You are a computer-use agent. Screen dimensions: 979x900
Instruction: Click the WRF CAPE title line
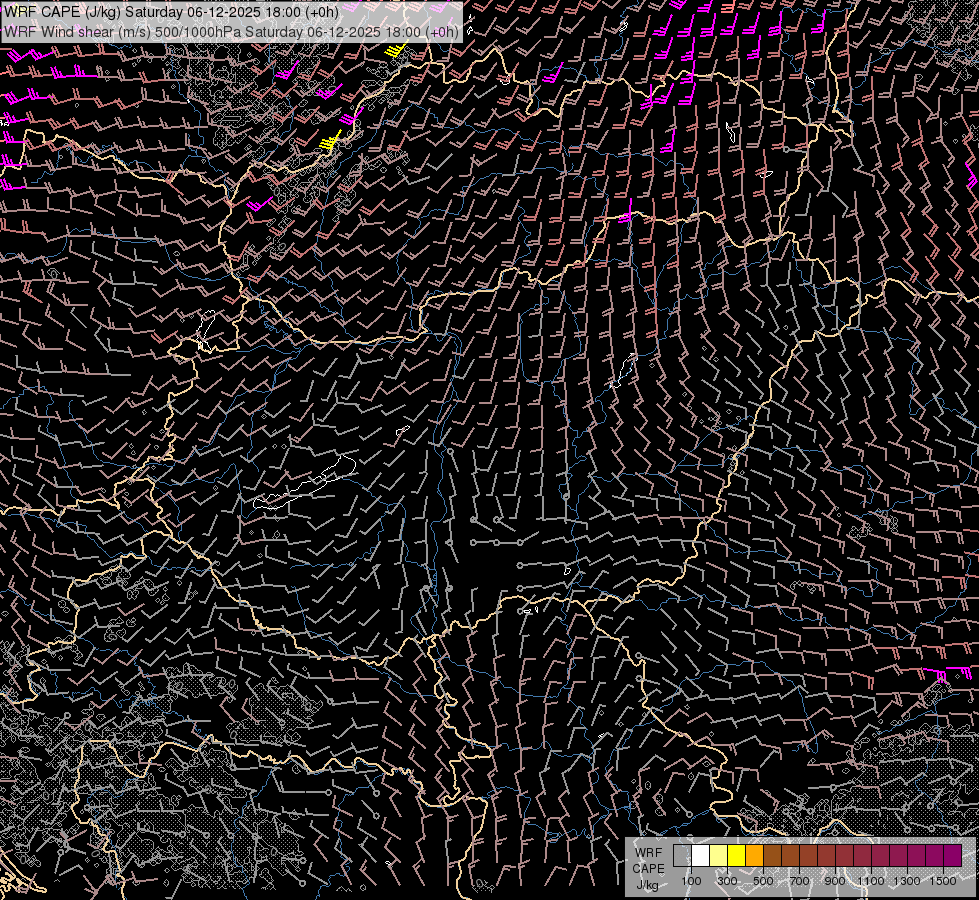[171, 12]
